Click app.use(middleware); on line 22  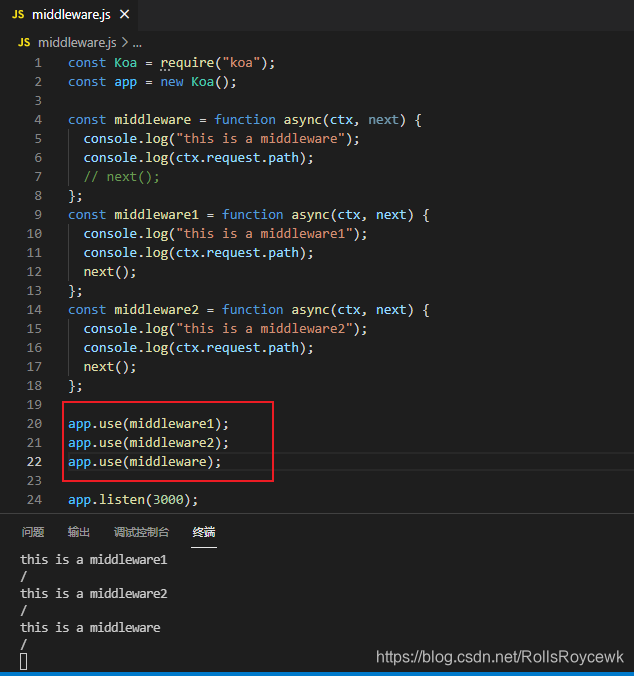coord(144,462)
